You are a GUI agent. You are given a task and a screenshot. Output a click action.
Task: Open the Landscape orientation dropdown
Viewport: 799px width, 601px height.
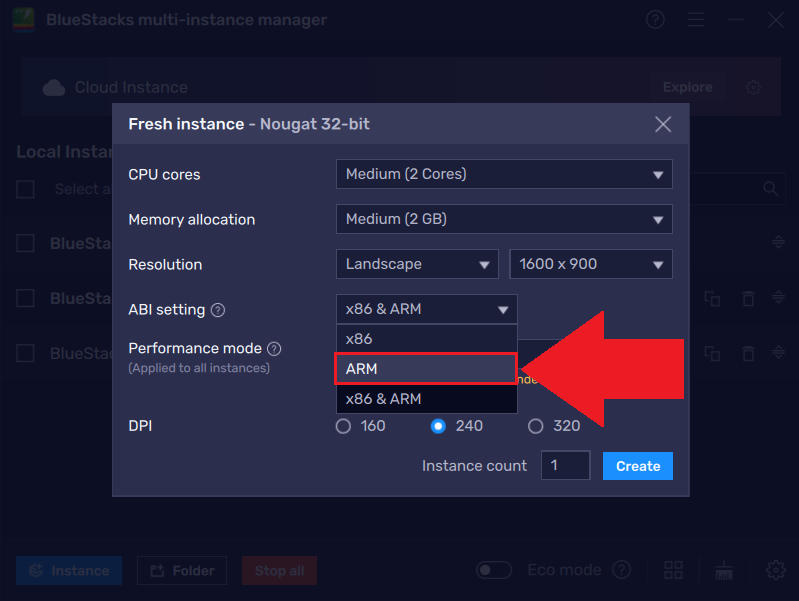tap(417, 264)
